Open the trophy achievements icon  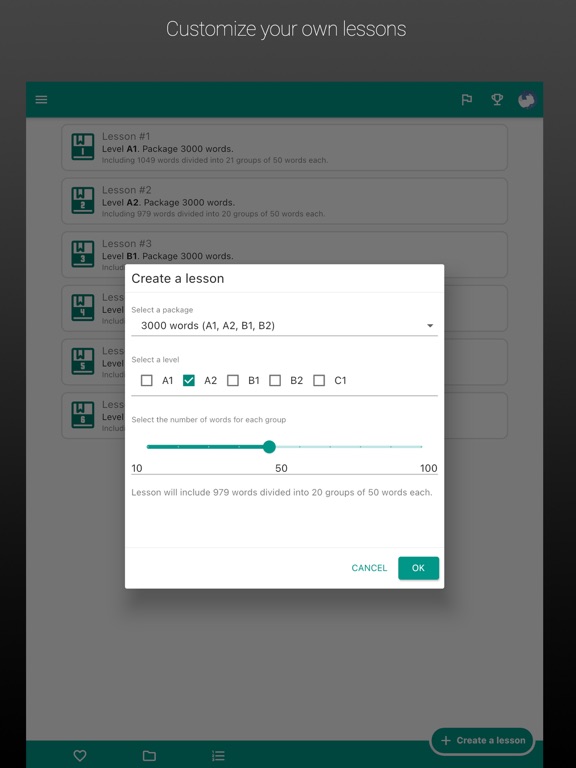497,100
